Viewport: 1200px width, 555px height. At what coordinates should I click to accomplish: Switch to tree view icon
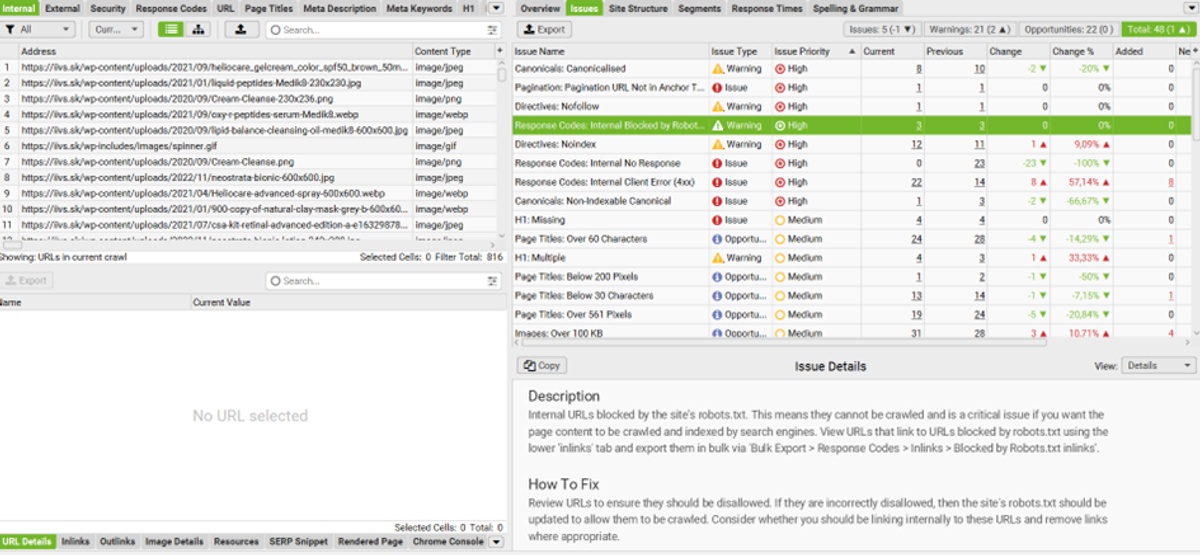click(x=198, y=29)
